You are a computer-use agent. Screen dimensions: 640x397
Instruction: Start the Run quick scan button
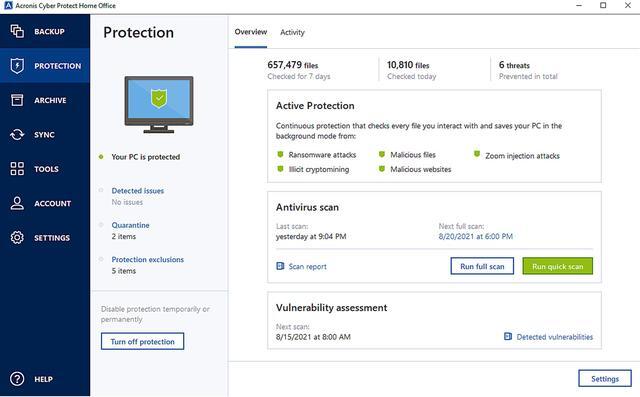click(x=558, y=266)
